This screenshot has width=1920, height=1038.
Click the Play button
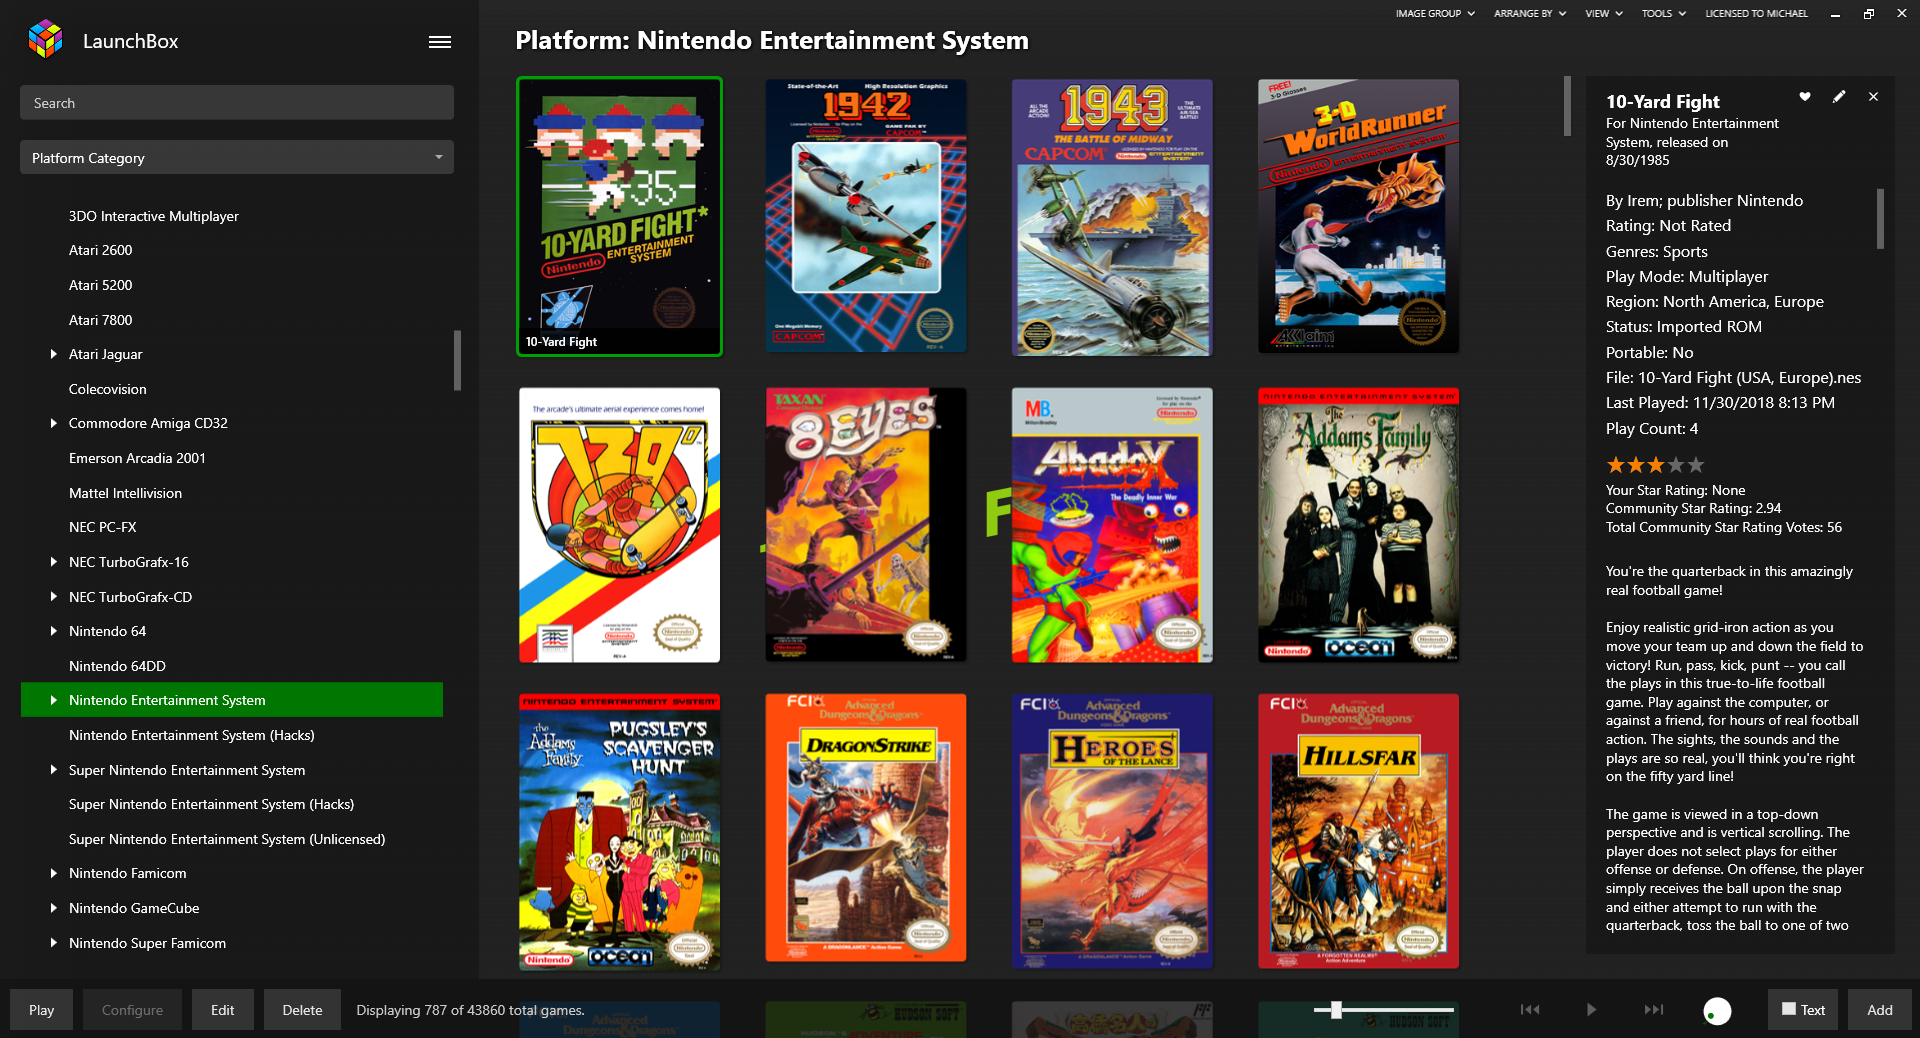tap(41, 1010)
